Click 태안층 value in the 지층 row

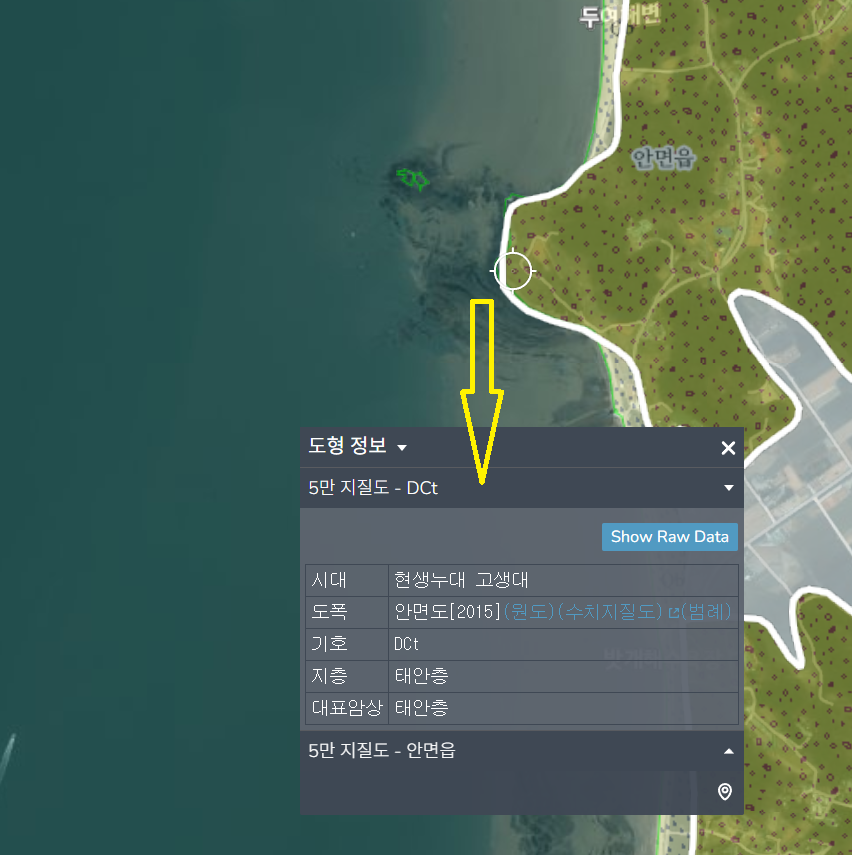pyautogui.click(x=421, y=676)
